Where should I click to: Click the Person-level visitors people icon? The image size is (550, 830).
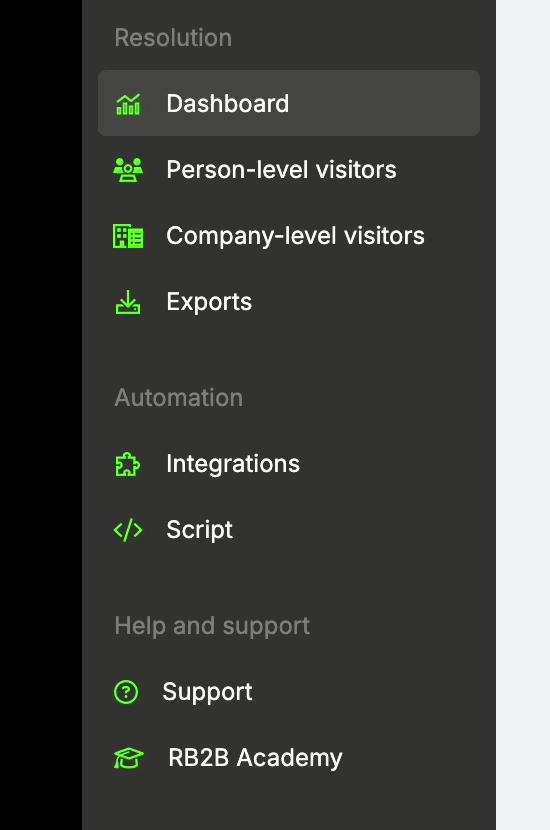(128, 170)
